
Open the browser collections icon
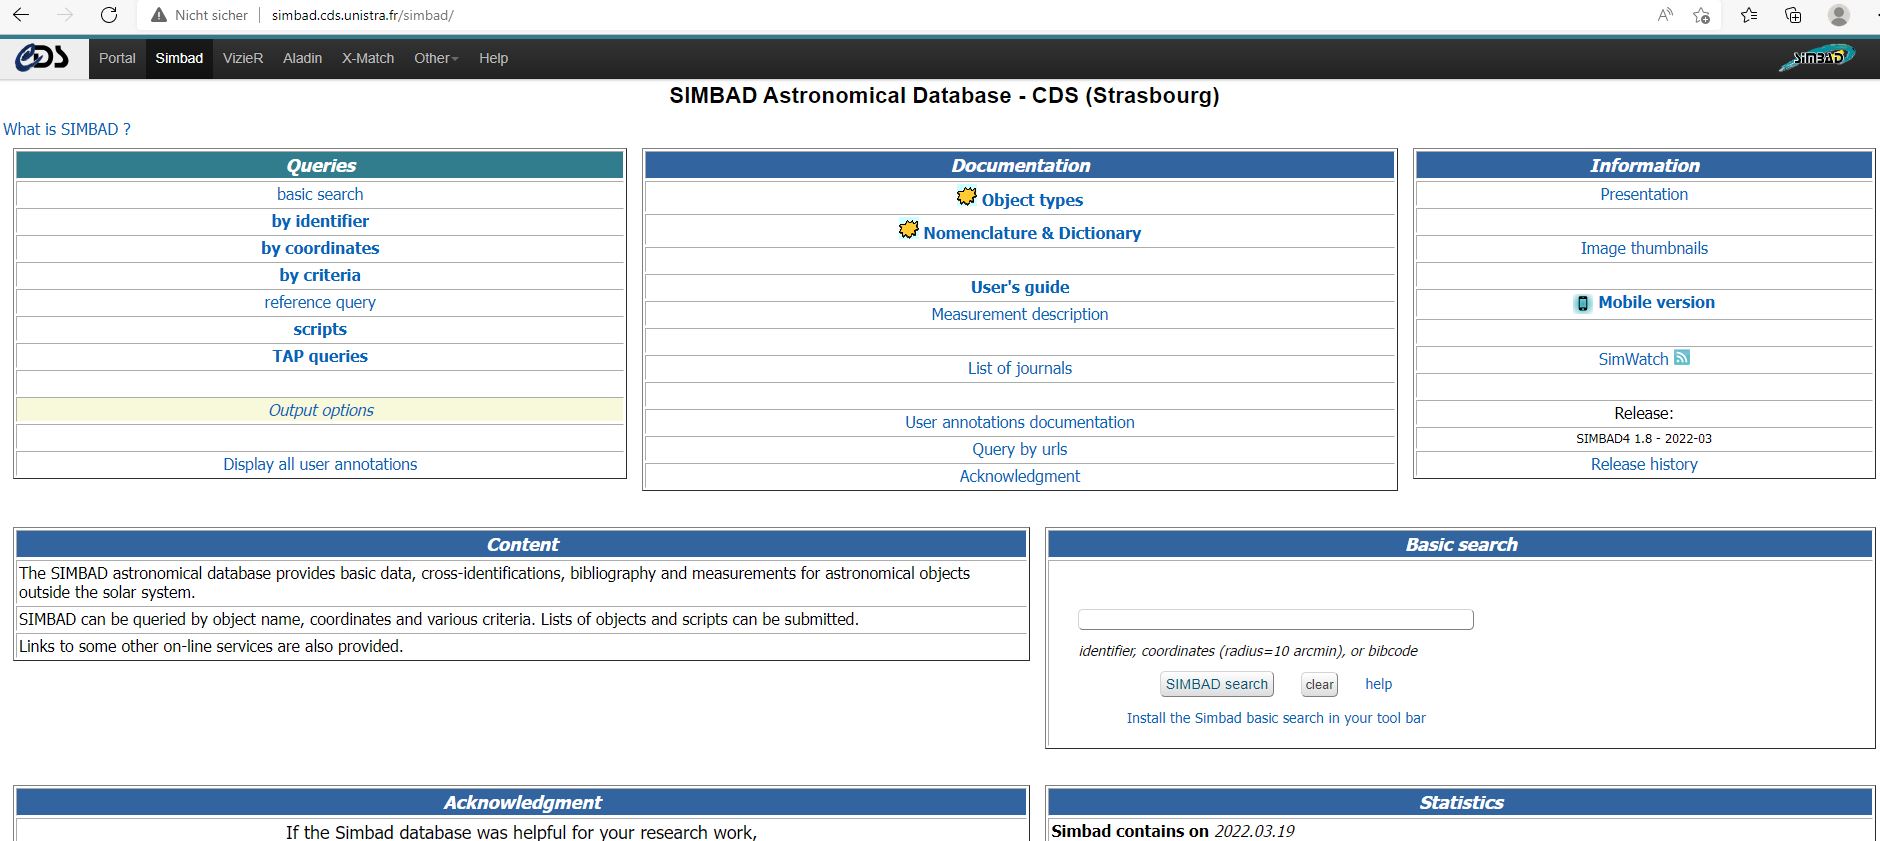coord(1793,15)
